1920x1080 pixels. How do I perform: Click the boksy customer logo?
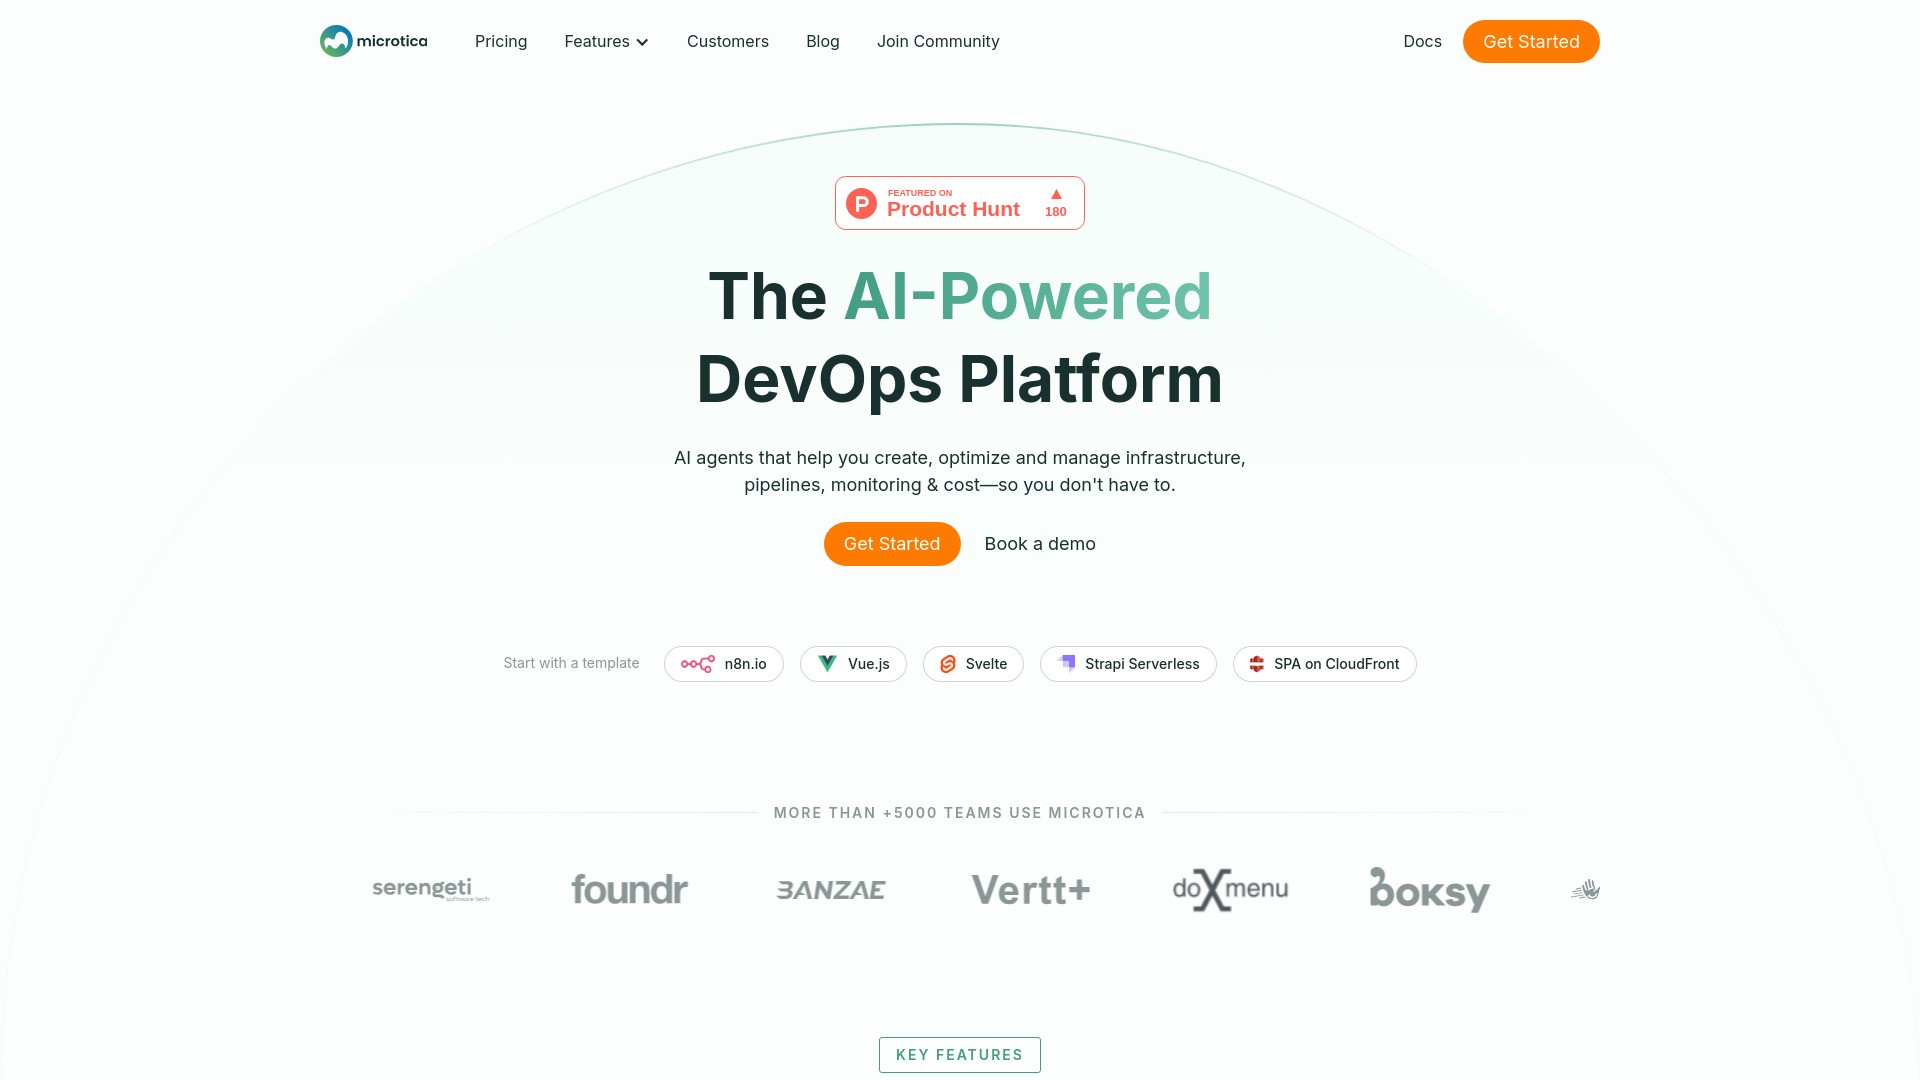[x=1429, y=889]
